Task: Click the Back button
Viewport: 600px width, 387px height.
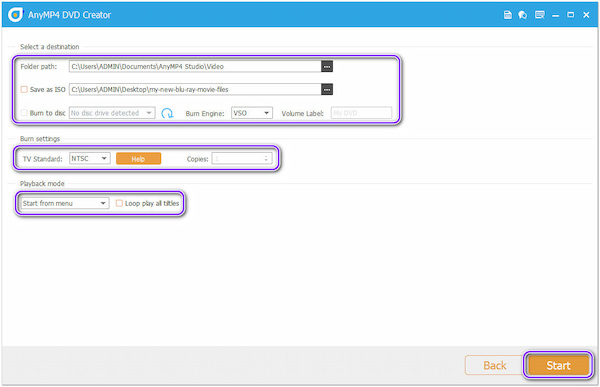Action: tap(494, 365)
